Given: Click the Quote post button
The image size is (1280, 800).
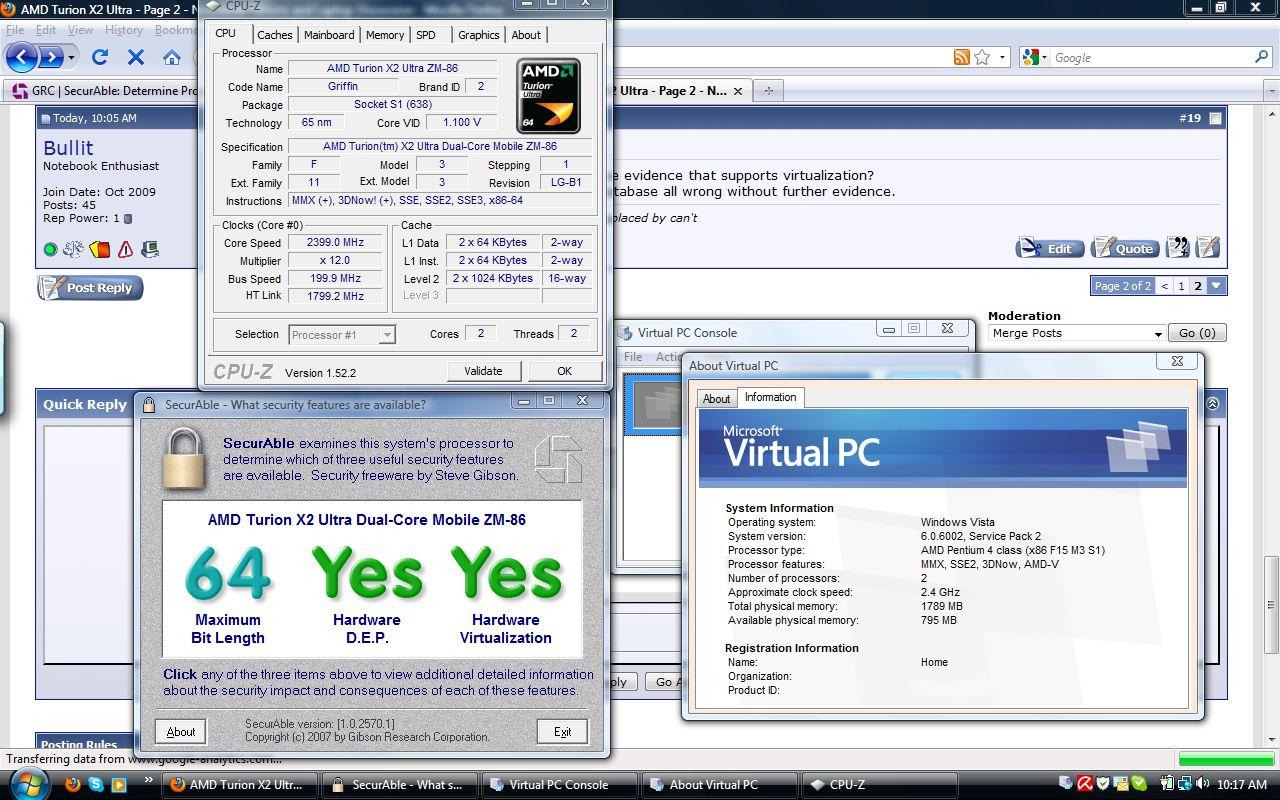Looking at the screenshot, I should coord(1125,248).
